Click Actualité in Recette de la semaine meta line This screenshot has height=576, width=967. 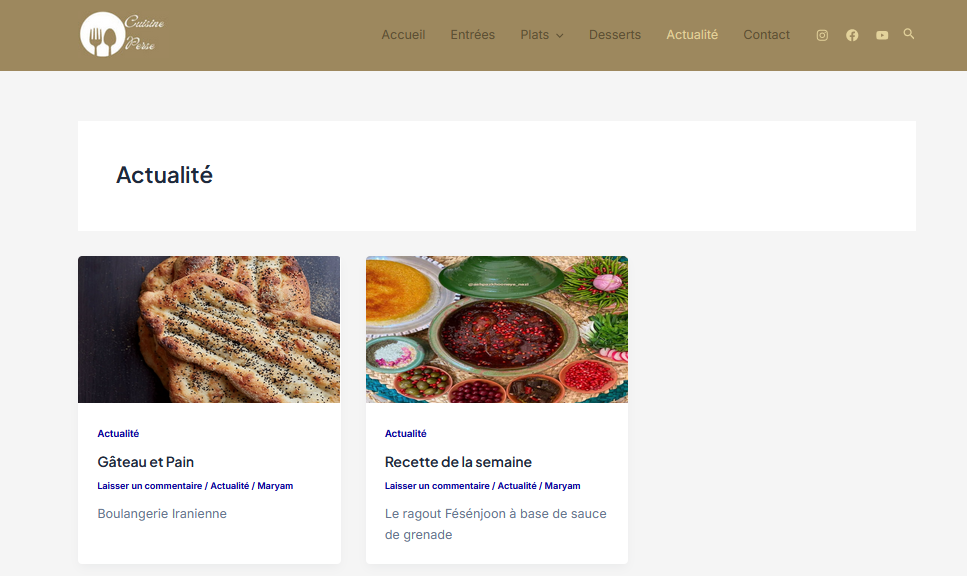[517, 486]
